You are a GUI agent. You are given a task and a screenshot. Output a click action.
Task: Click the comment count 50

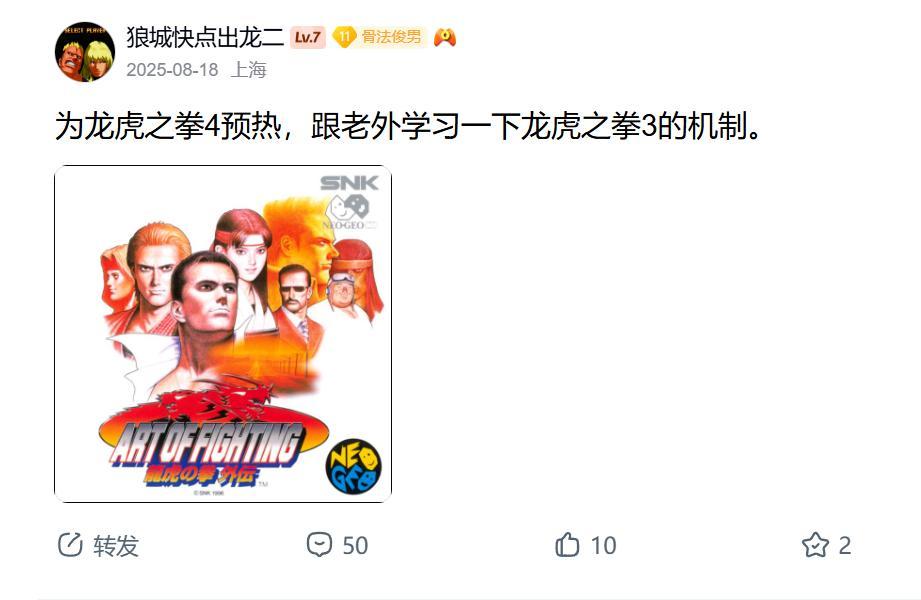point(355,545)
